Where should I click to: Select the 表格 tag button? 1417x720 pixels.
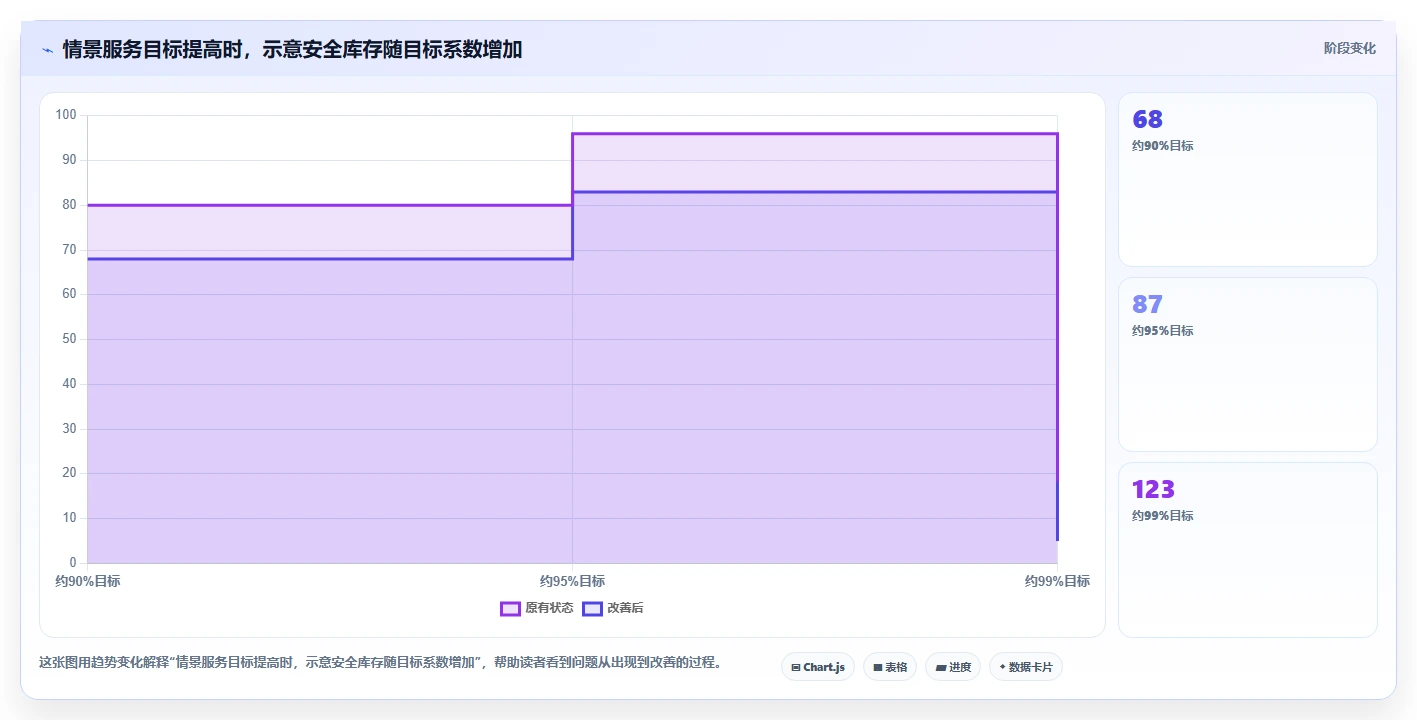click(890, 667)
